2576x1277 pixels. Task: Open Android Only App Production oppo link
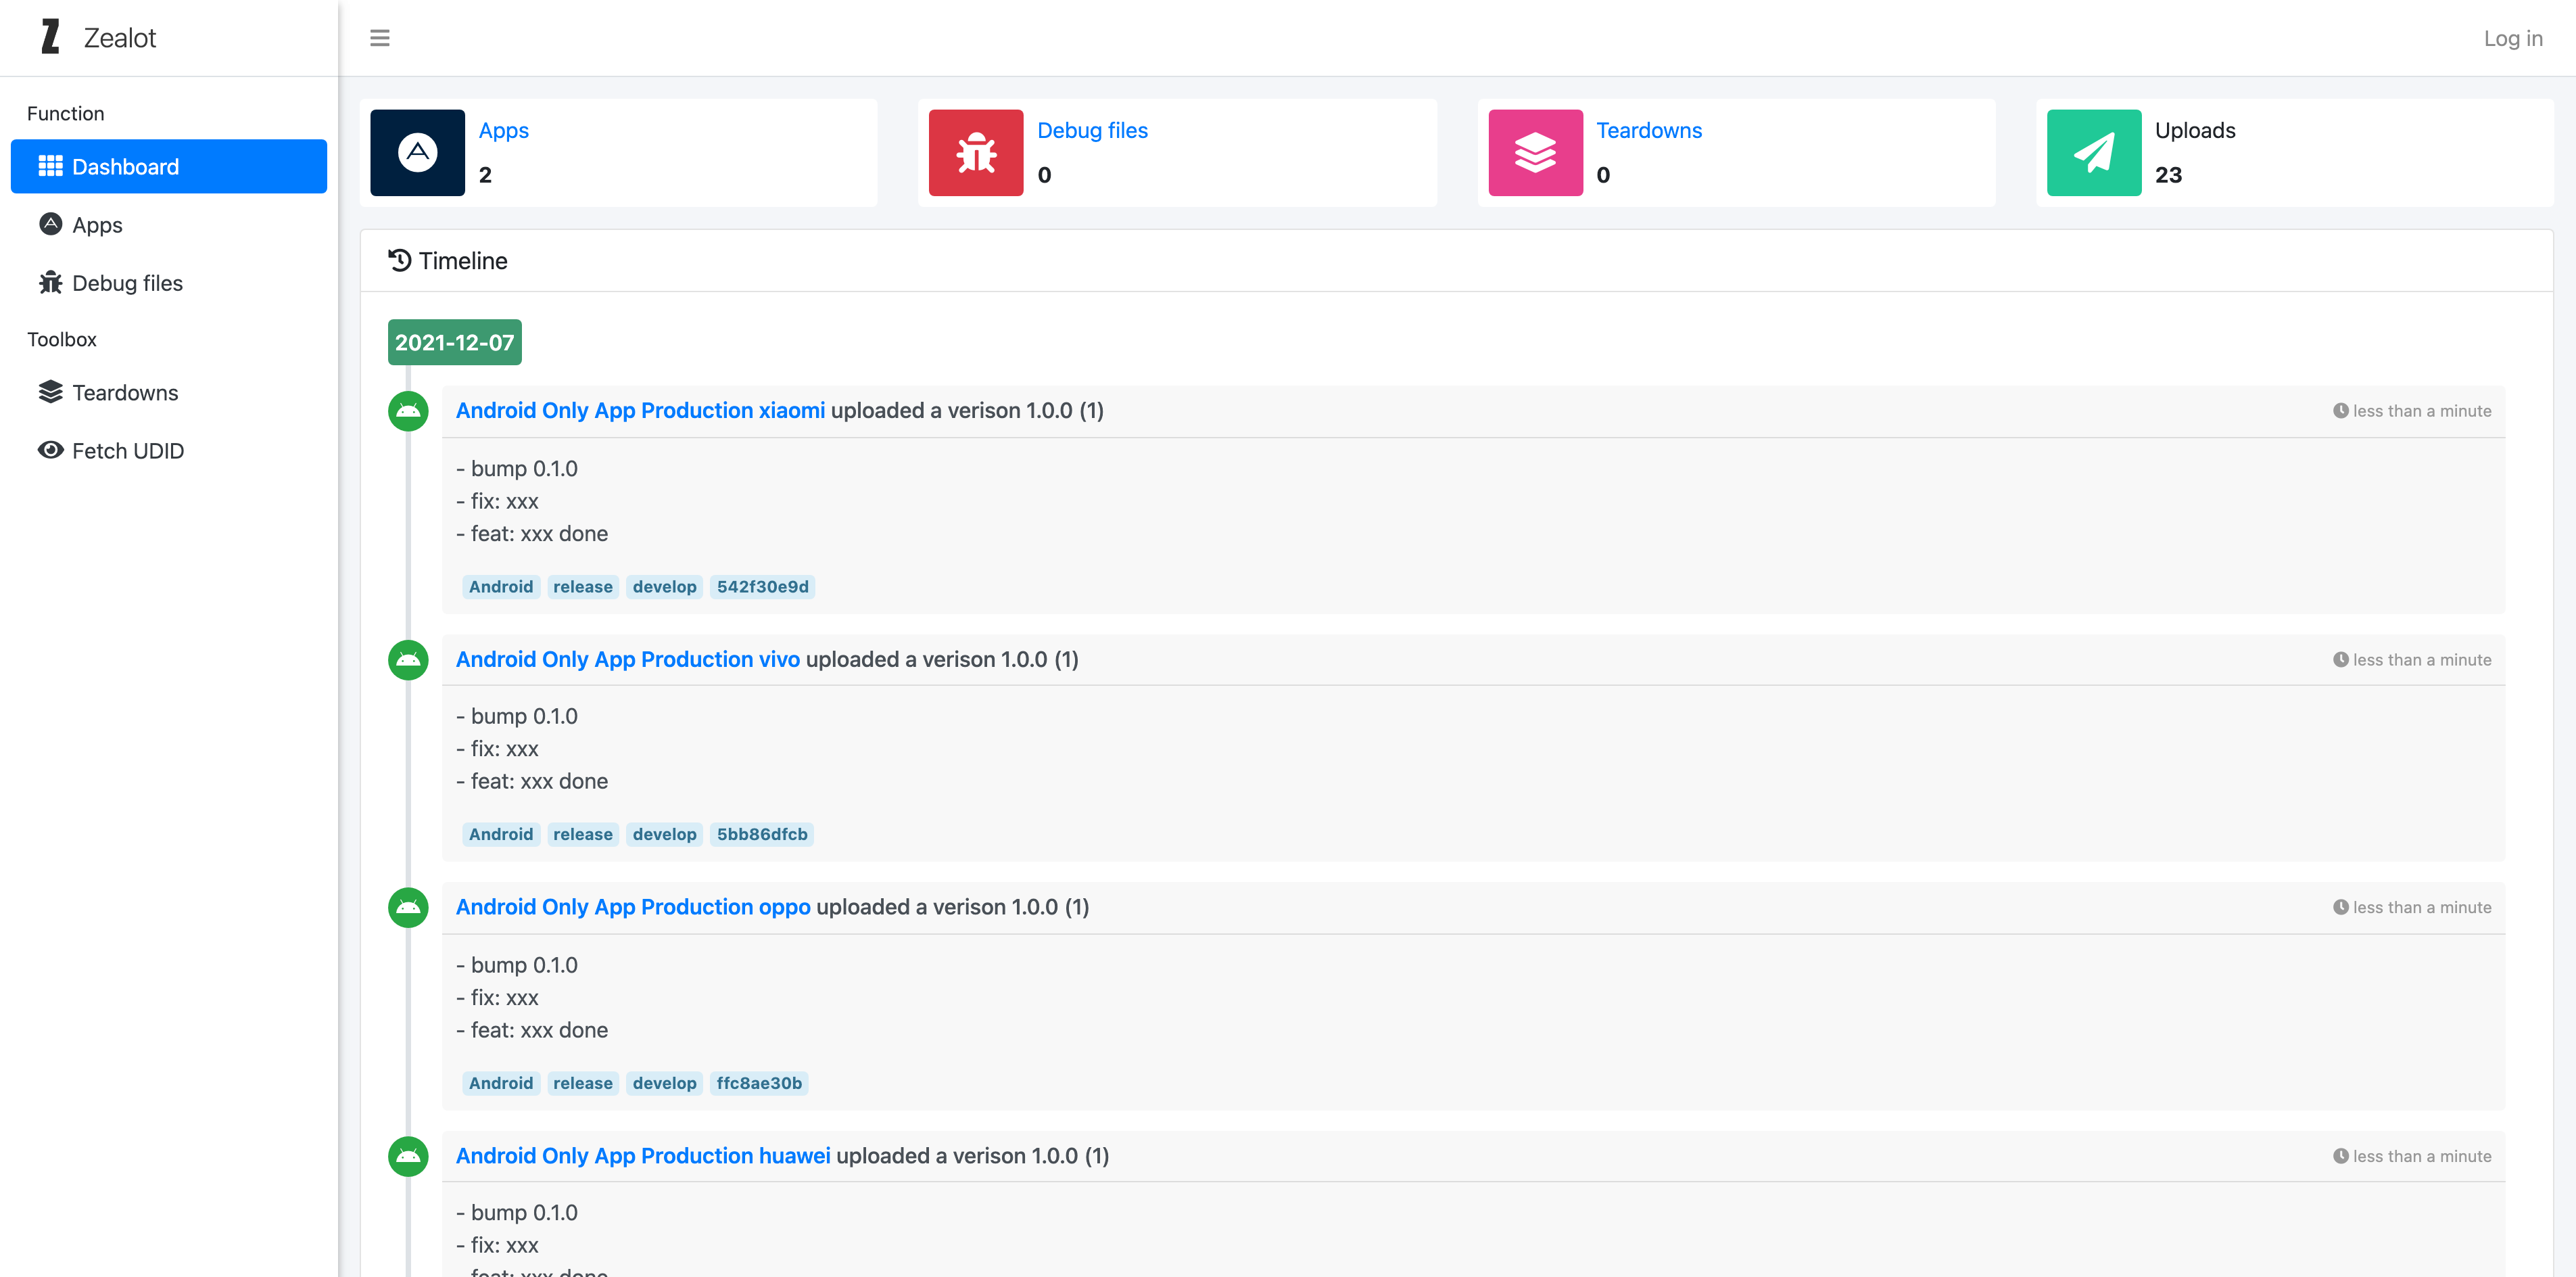tap(633, 908)
